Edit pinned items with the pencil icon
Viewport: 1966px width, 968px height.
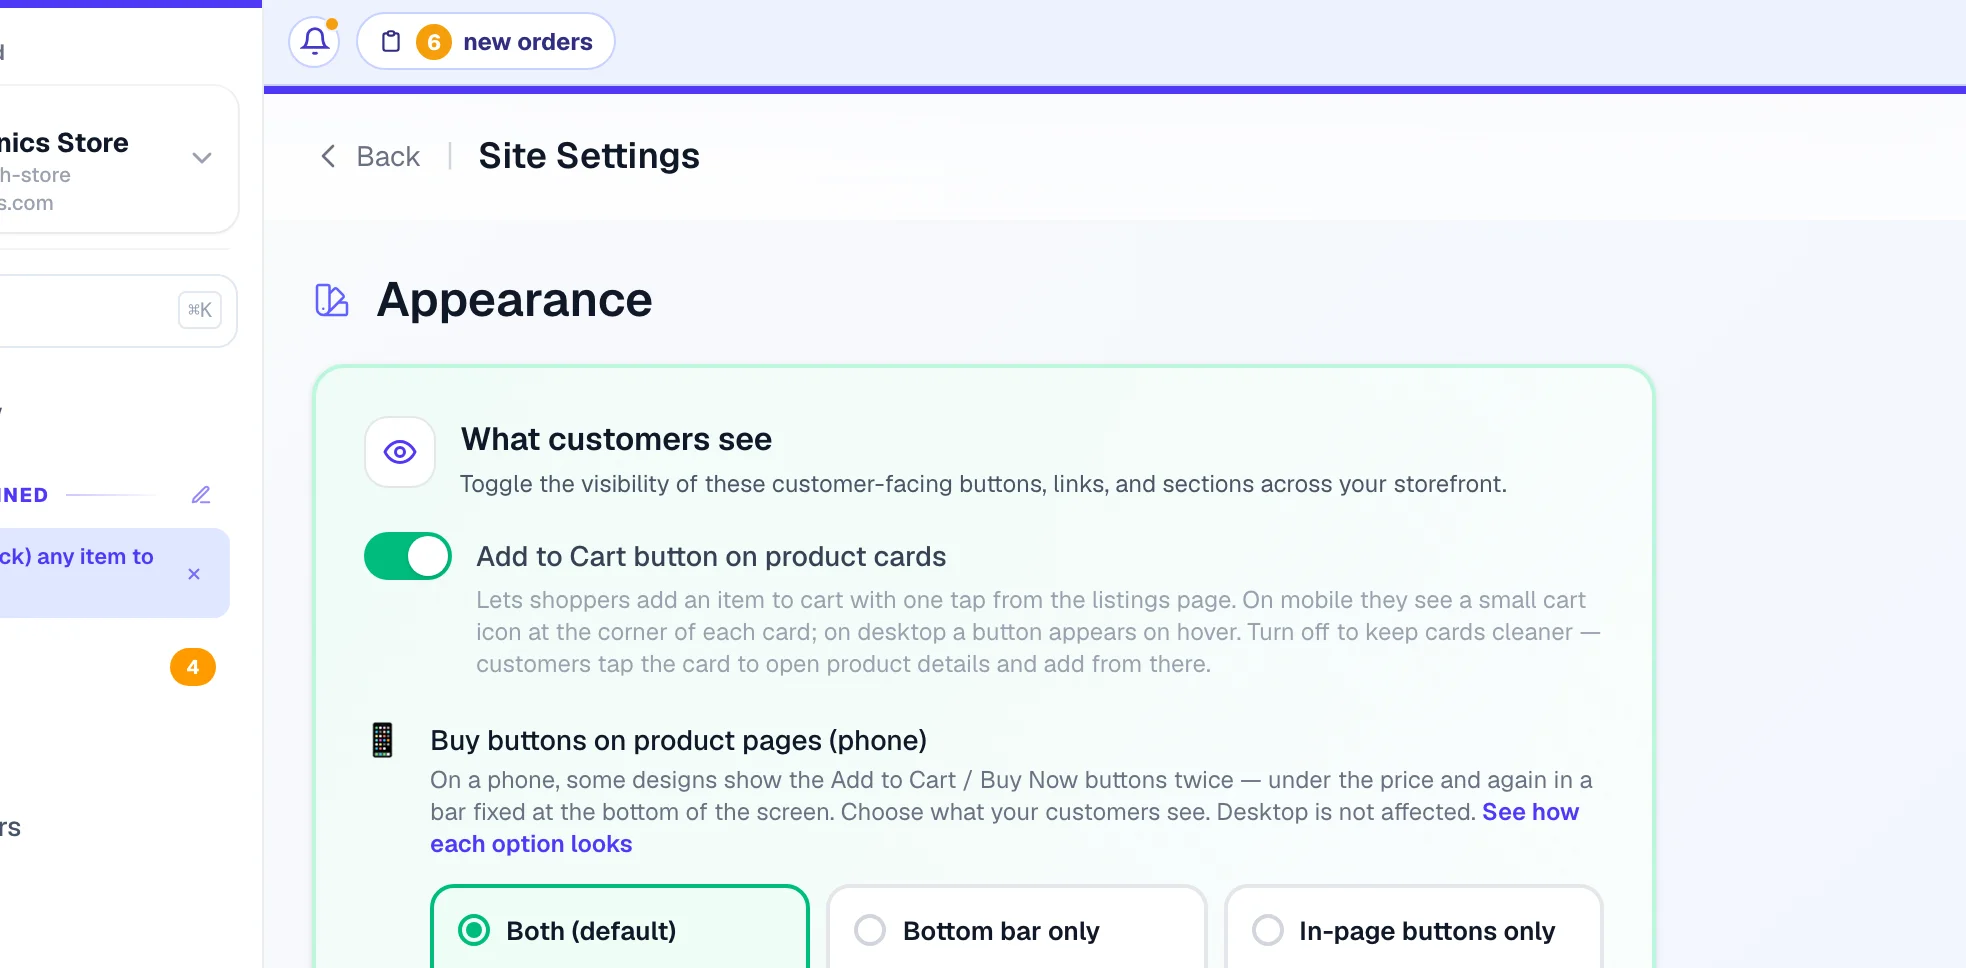pos(201,495)
